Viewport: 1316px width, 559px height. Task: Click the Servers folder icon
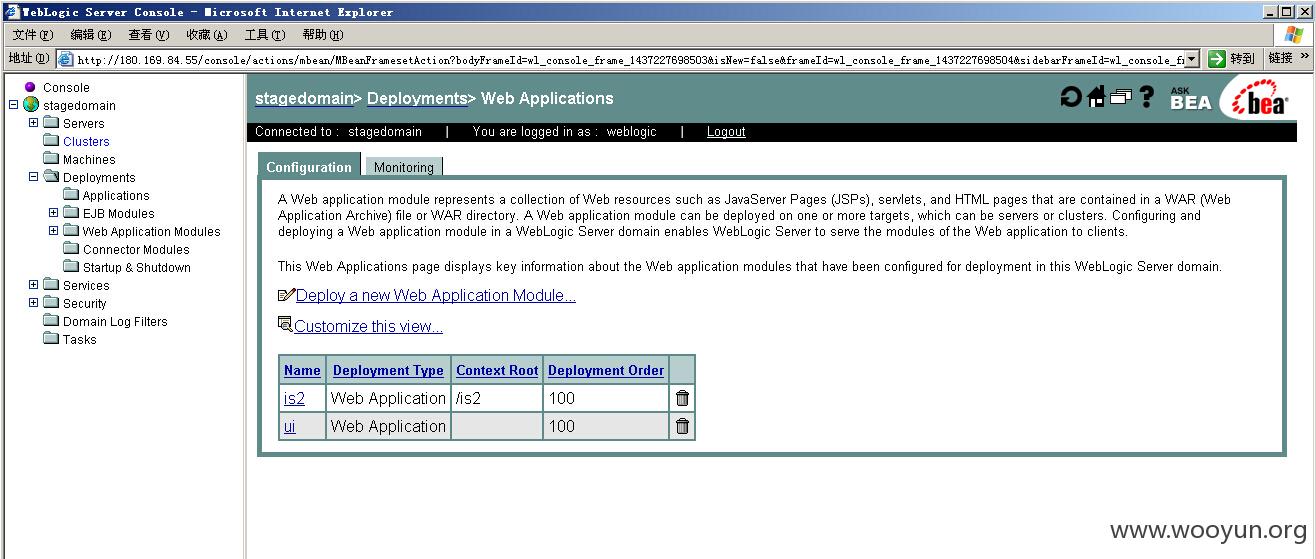[51, 123]
